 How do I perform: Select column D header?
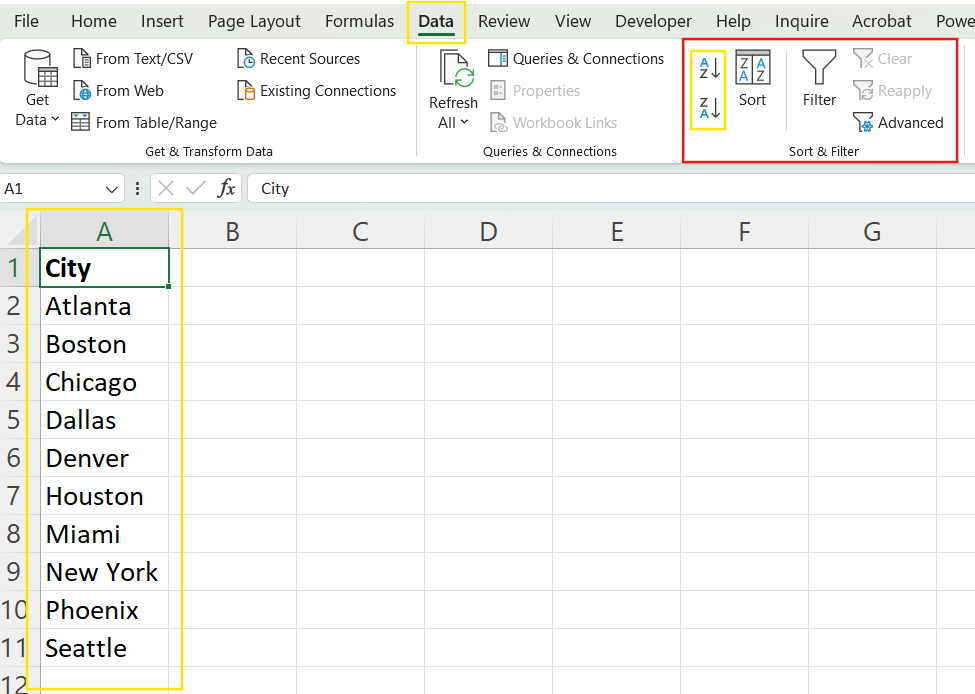(489, 232)
